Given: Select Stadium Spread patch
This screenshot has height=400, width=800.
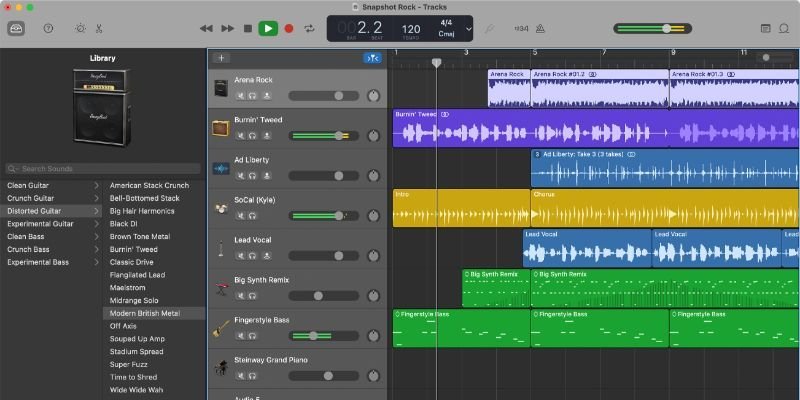Looking at the screenshot, I should [x=136, y=352].
